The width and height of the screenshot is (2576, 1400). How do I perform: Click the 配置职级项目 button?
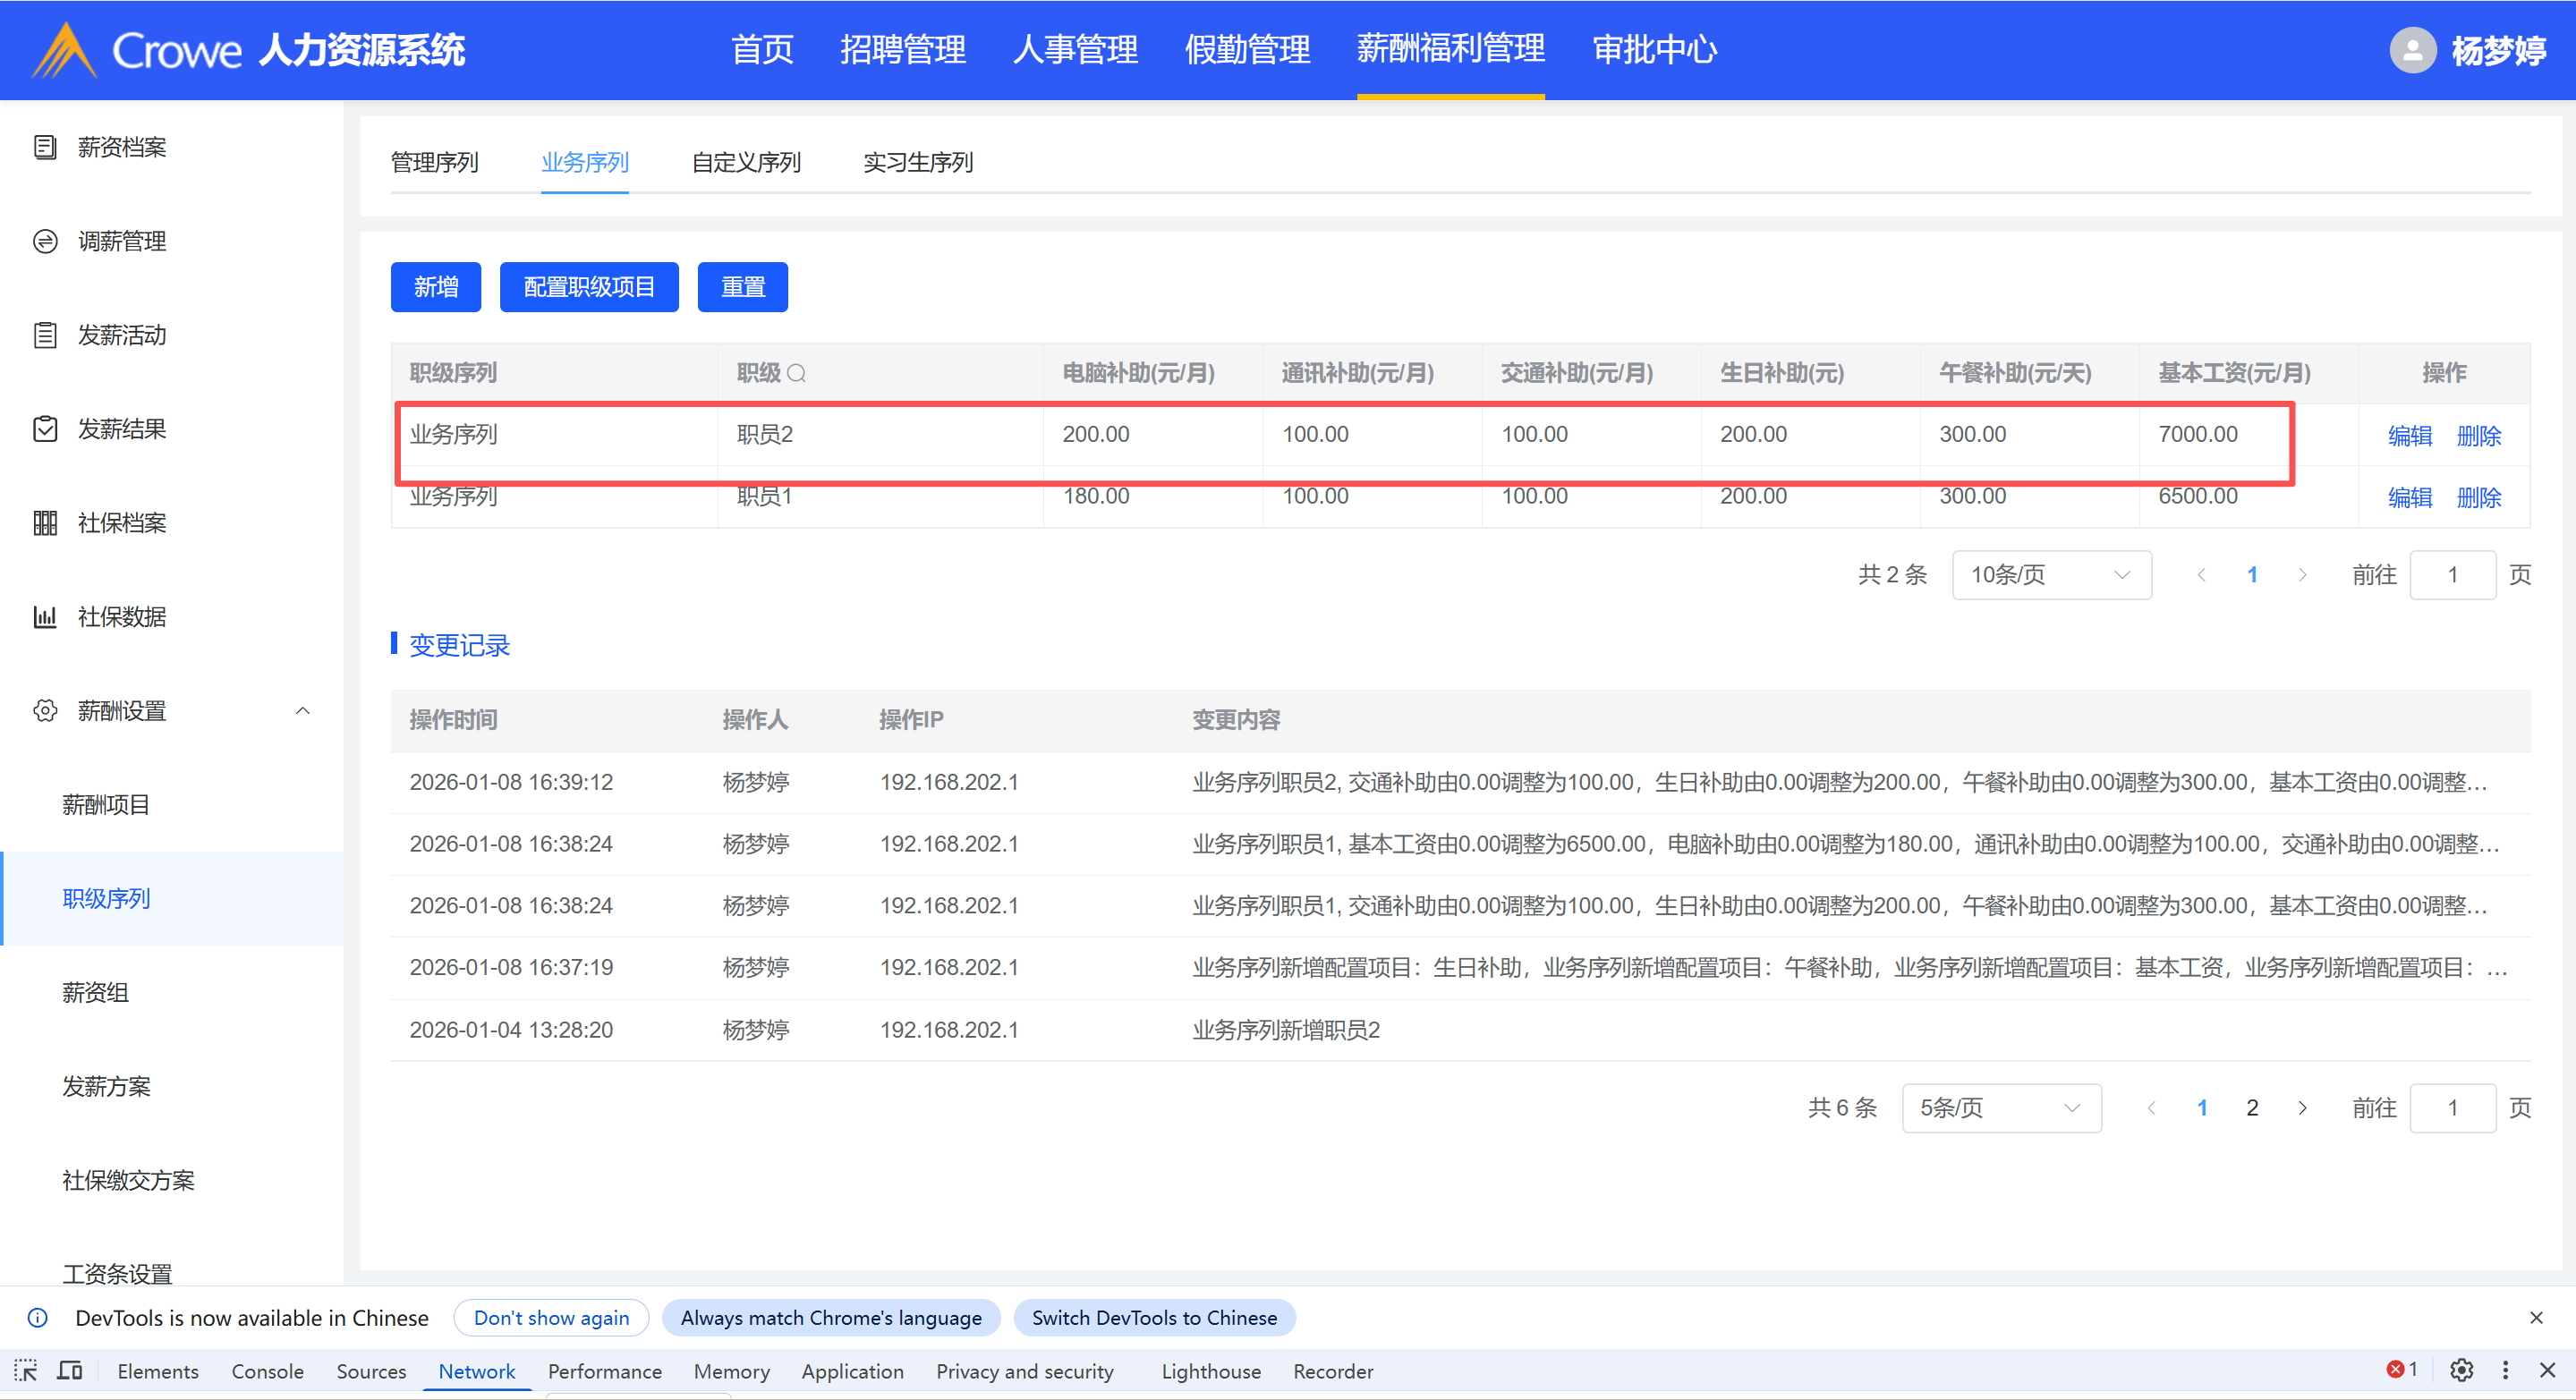tap(589, 287)
